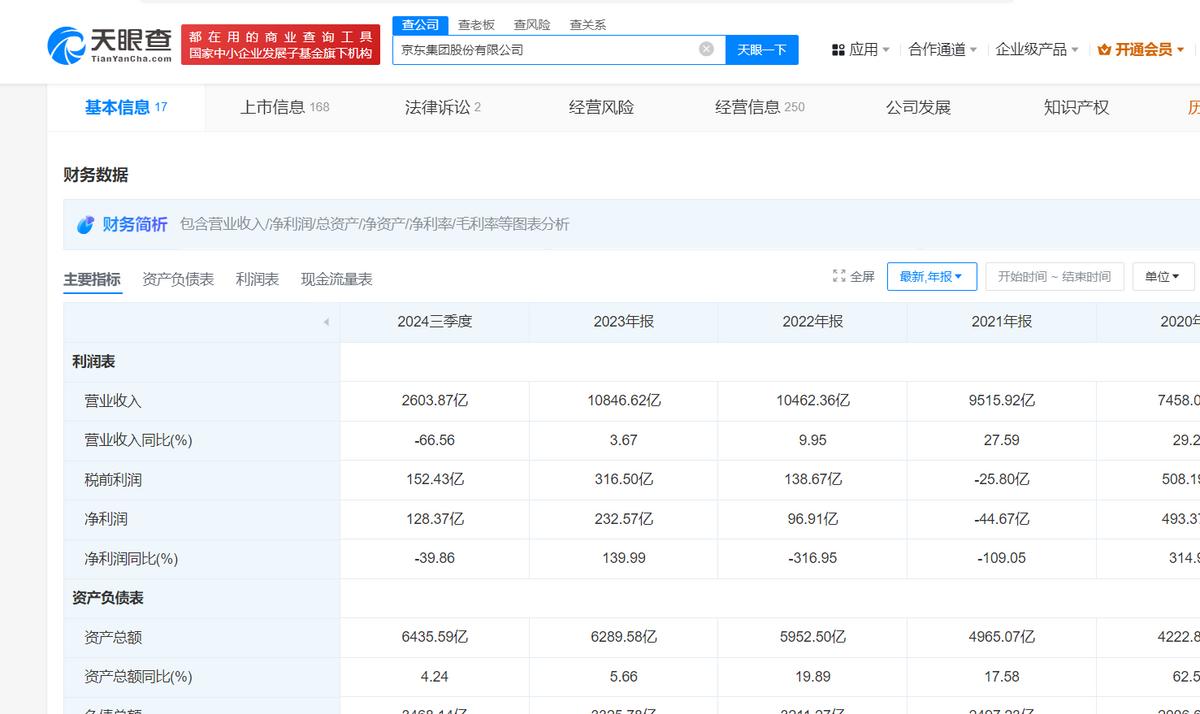This screenshot has width=1200, height=714.
Task: Click the TianYanCha logo
Action: (110, 44)
